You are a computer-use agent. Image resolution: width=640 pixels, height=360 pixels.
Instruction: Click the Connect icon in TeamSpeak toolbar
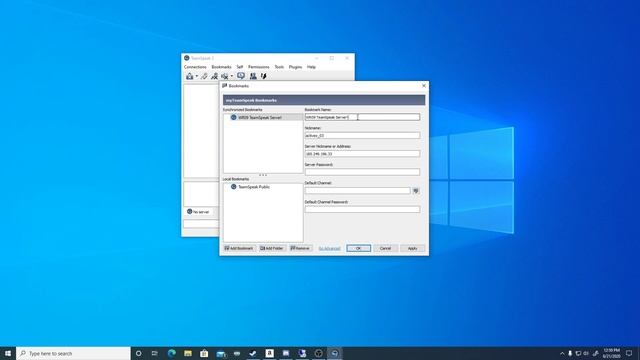(190, 76)
